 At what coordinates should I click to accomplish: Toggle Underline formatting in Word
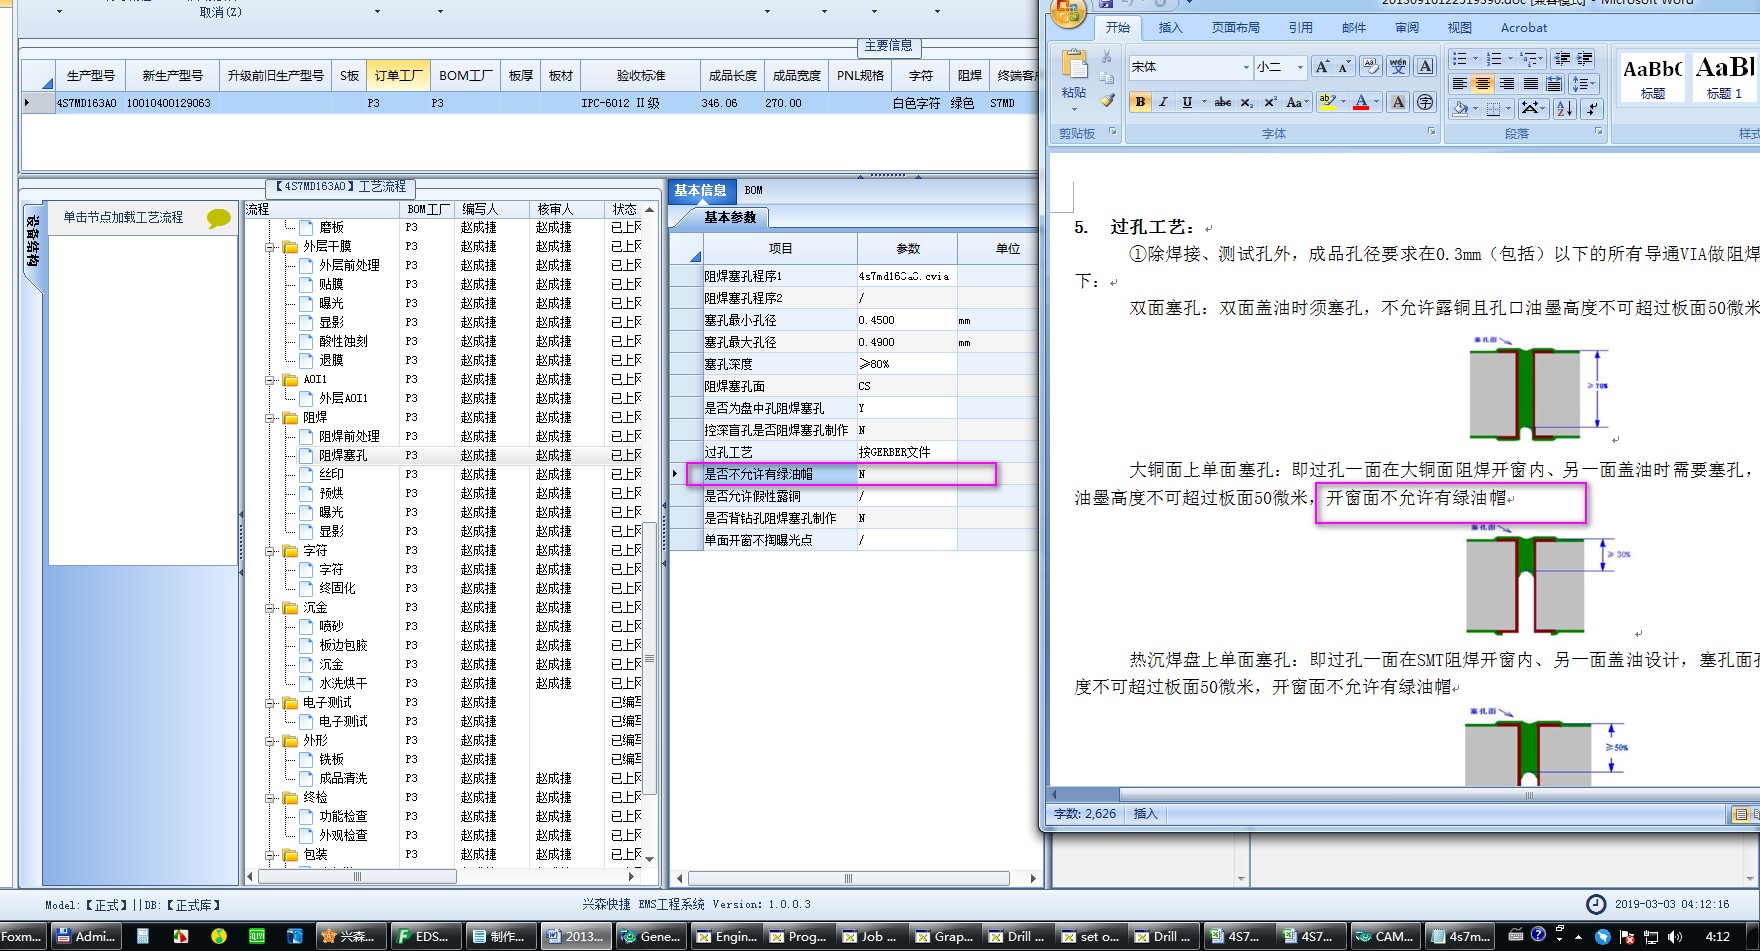pos(1187,102)
